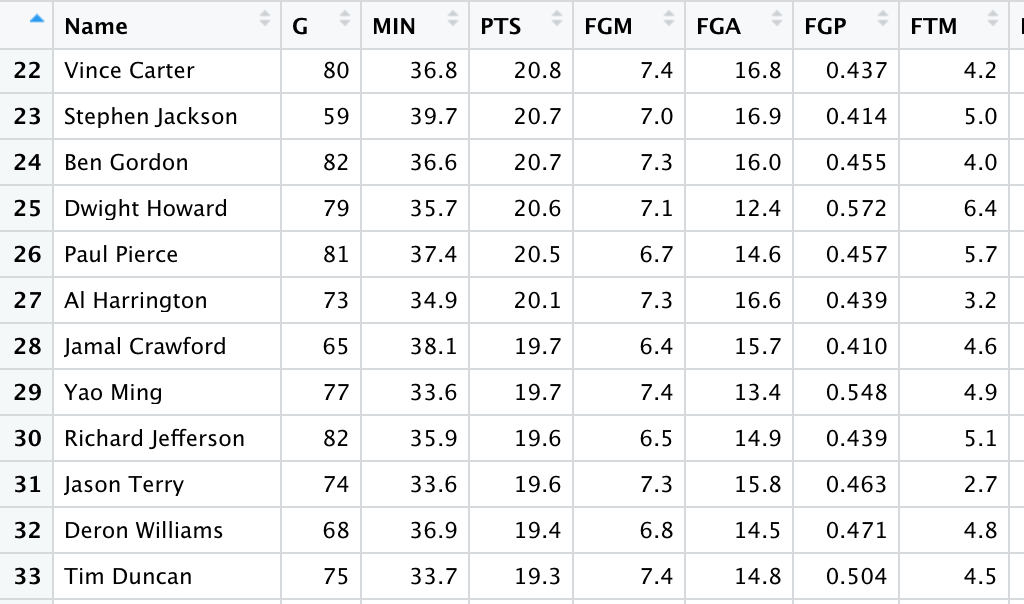The width and height of the screenshot is (1024, 604).
Task: Click the sort arrows beside the Name header
Action: [x=265, y=19]
